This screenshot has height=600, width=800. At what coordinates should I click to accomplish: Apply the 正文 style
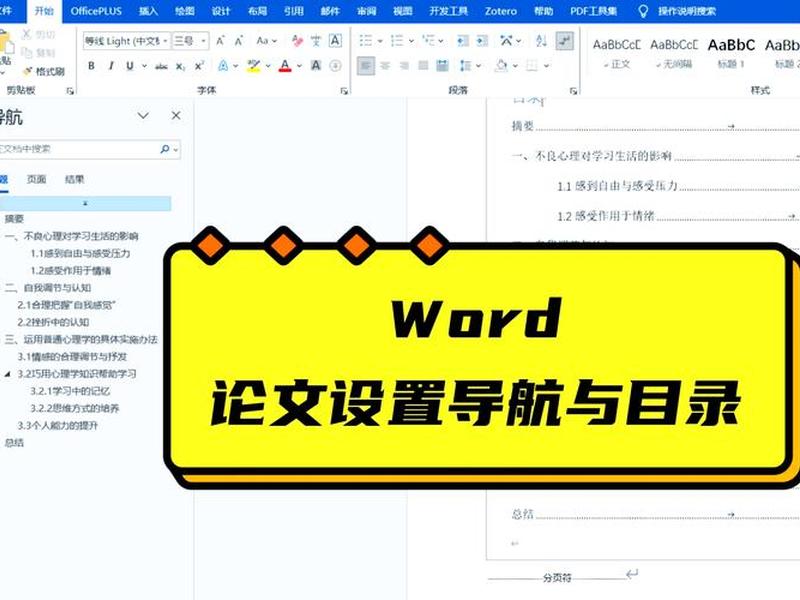click(x=616, y=53)
